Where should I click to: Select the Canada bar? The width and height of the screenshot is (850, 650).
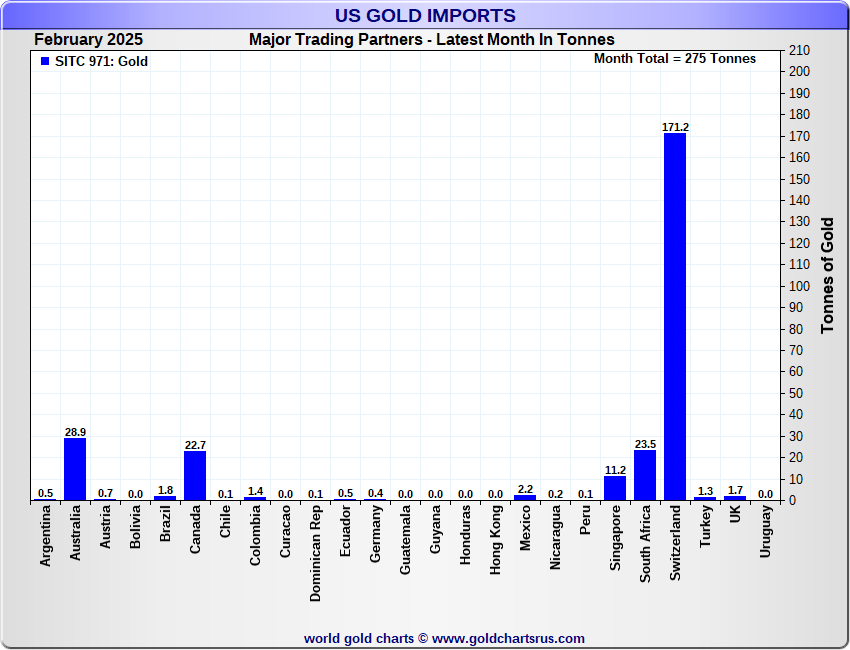195,475
